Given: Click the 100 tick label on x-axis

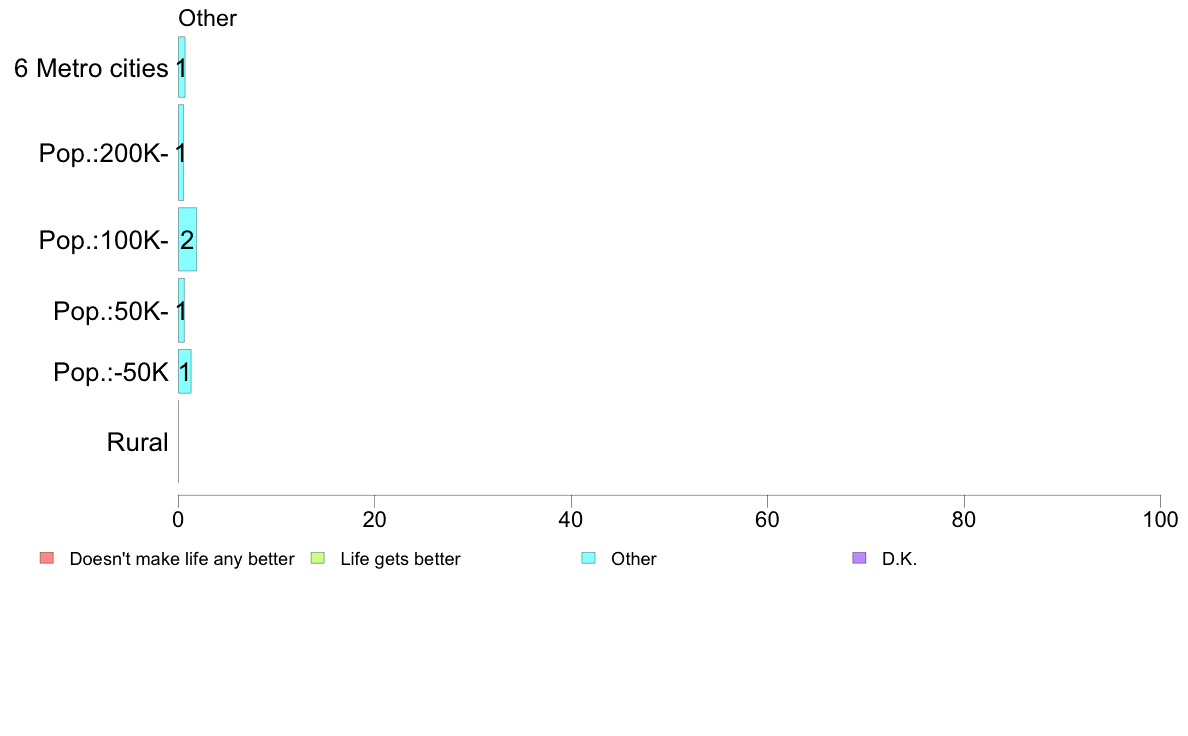Looking at the screenshot, I should [x=1160, y=519].
